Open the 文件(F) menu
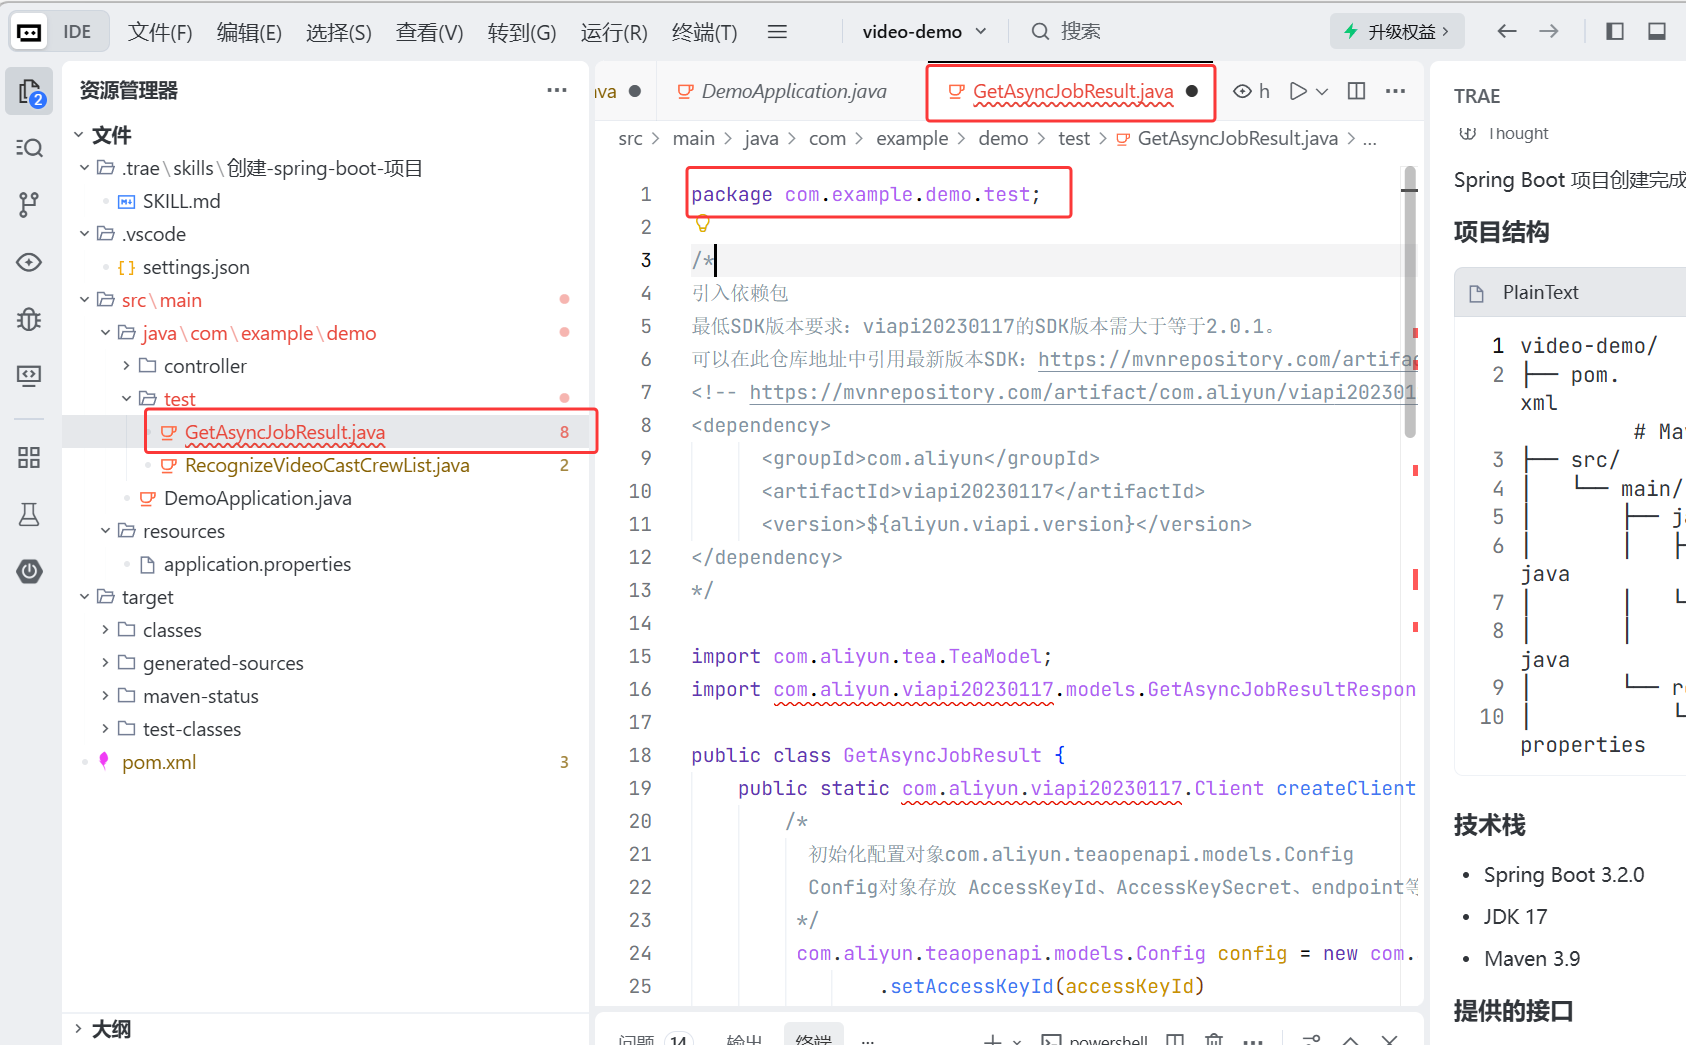The height and width of the screenshot is (1045, 1686). tap(160, 32)
